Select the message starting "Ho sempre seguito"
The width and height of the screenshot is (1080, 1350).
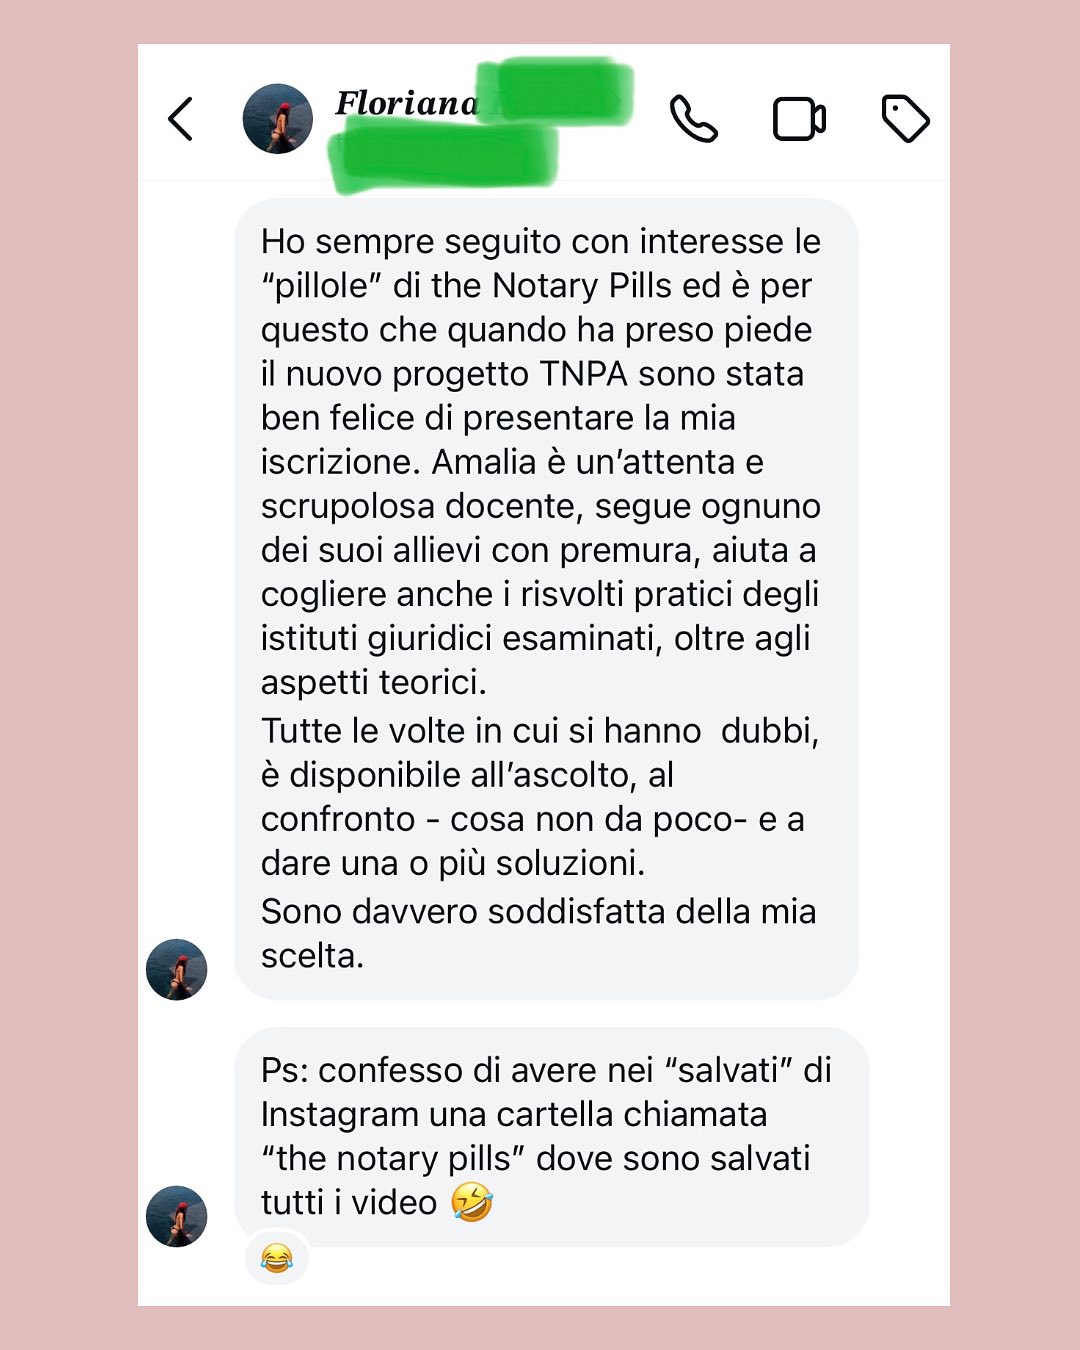546,599
